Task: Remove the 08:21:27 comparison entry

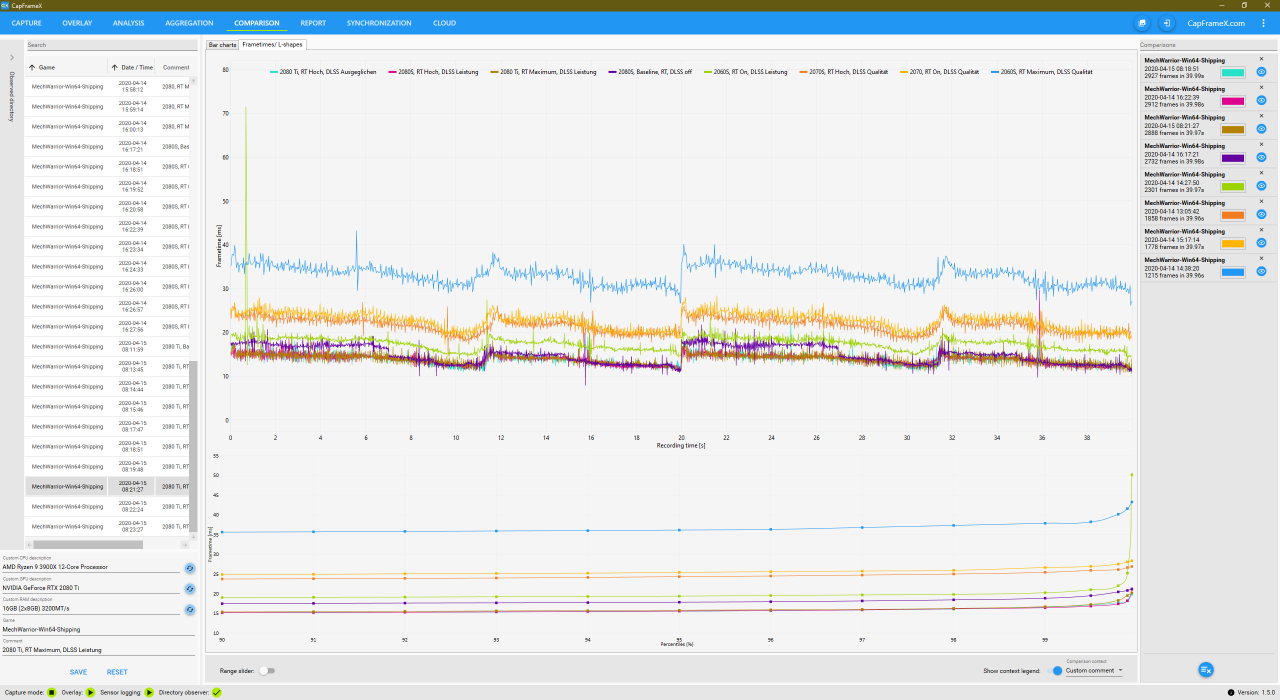Action: pyautogui.click(x=1261, y=116)
